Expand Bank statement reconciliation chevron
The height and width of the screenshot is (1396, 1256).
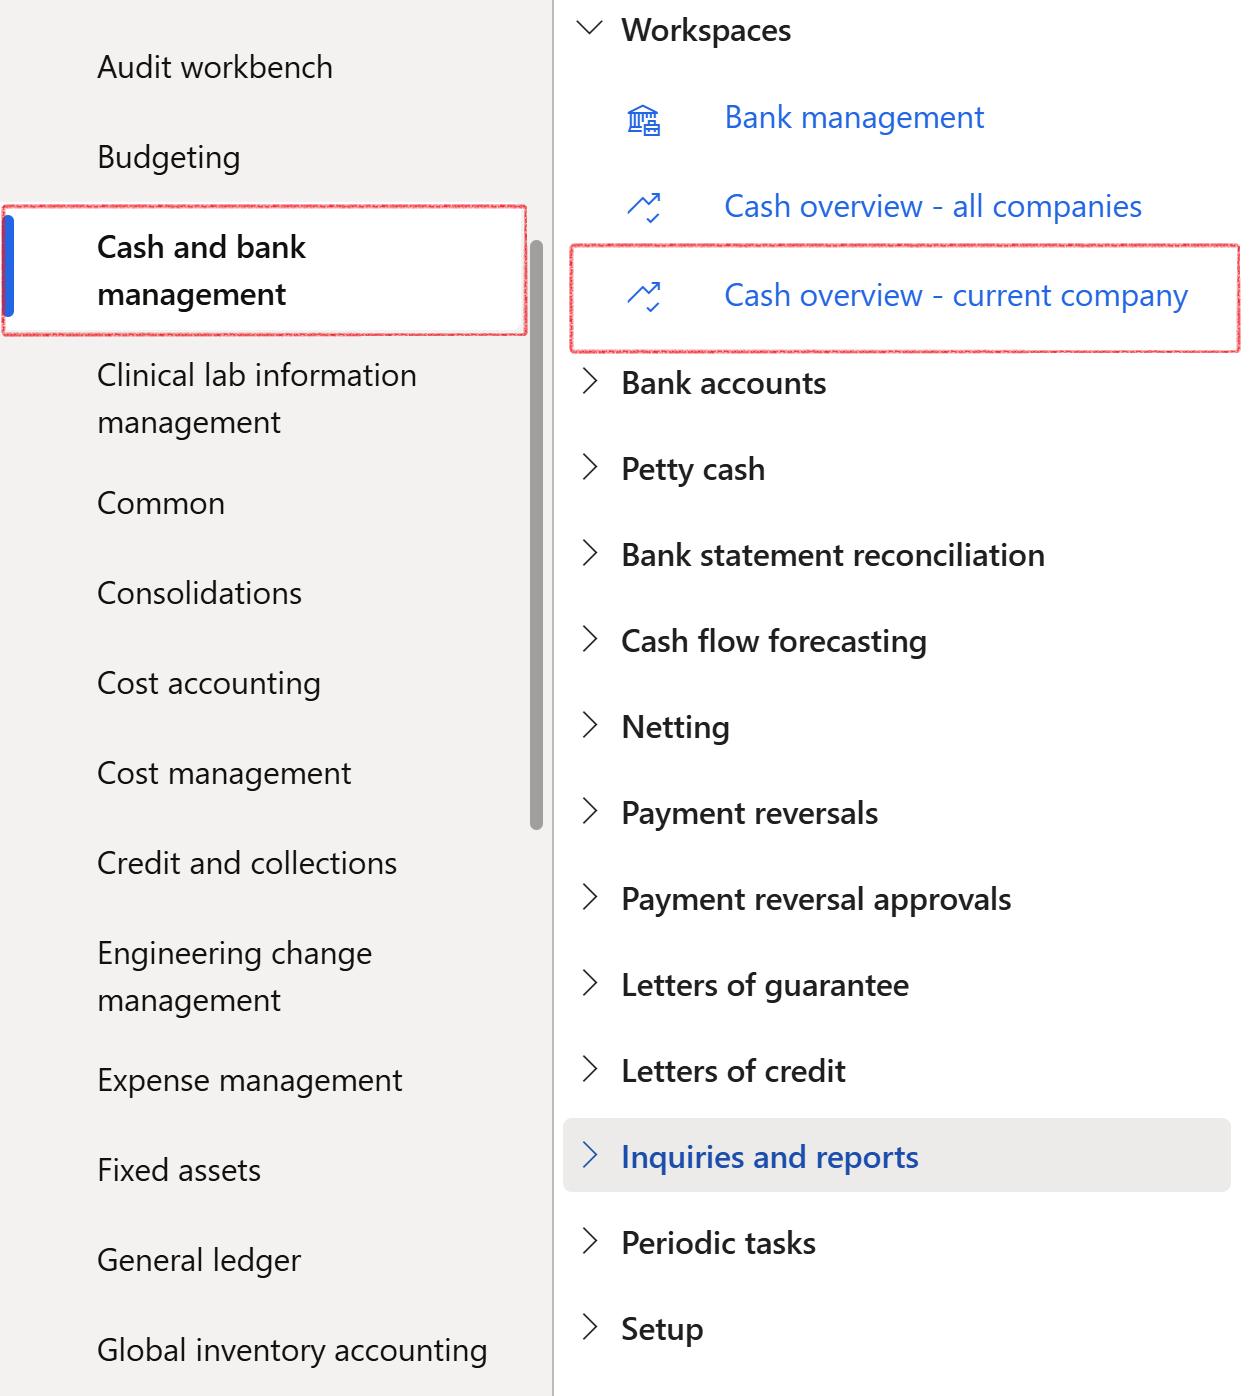[590, 554]
